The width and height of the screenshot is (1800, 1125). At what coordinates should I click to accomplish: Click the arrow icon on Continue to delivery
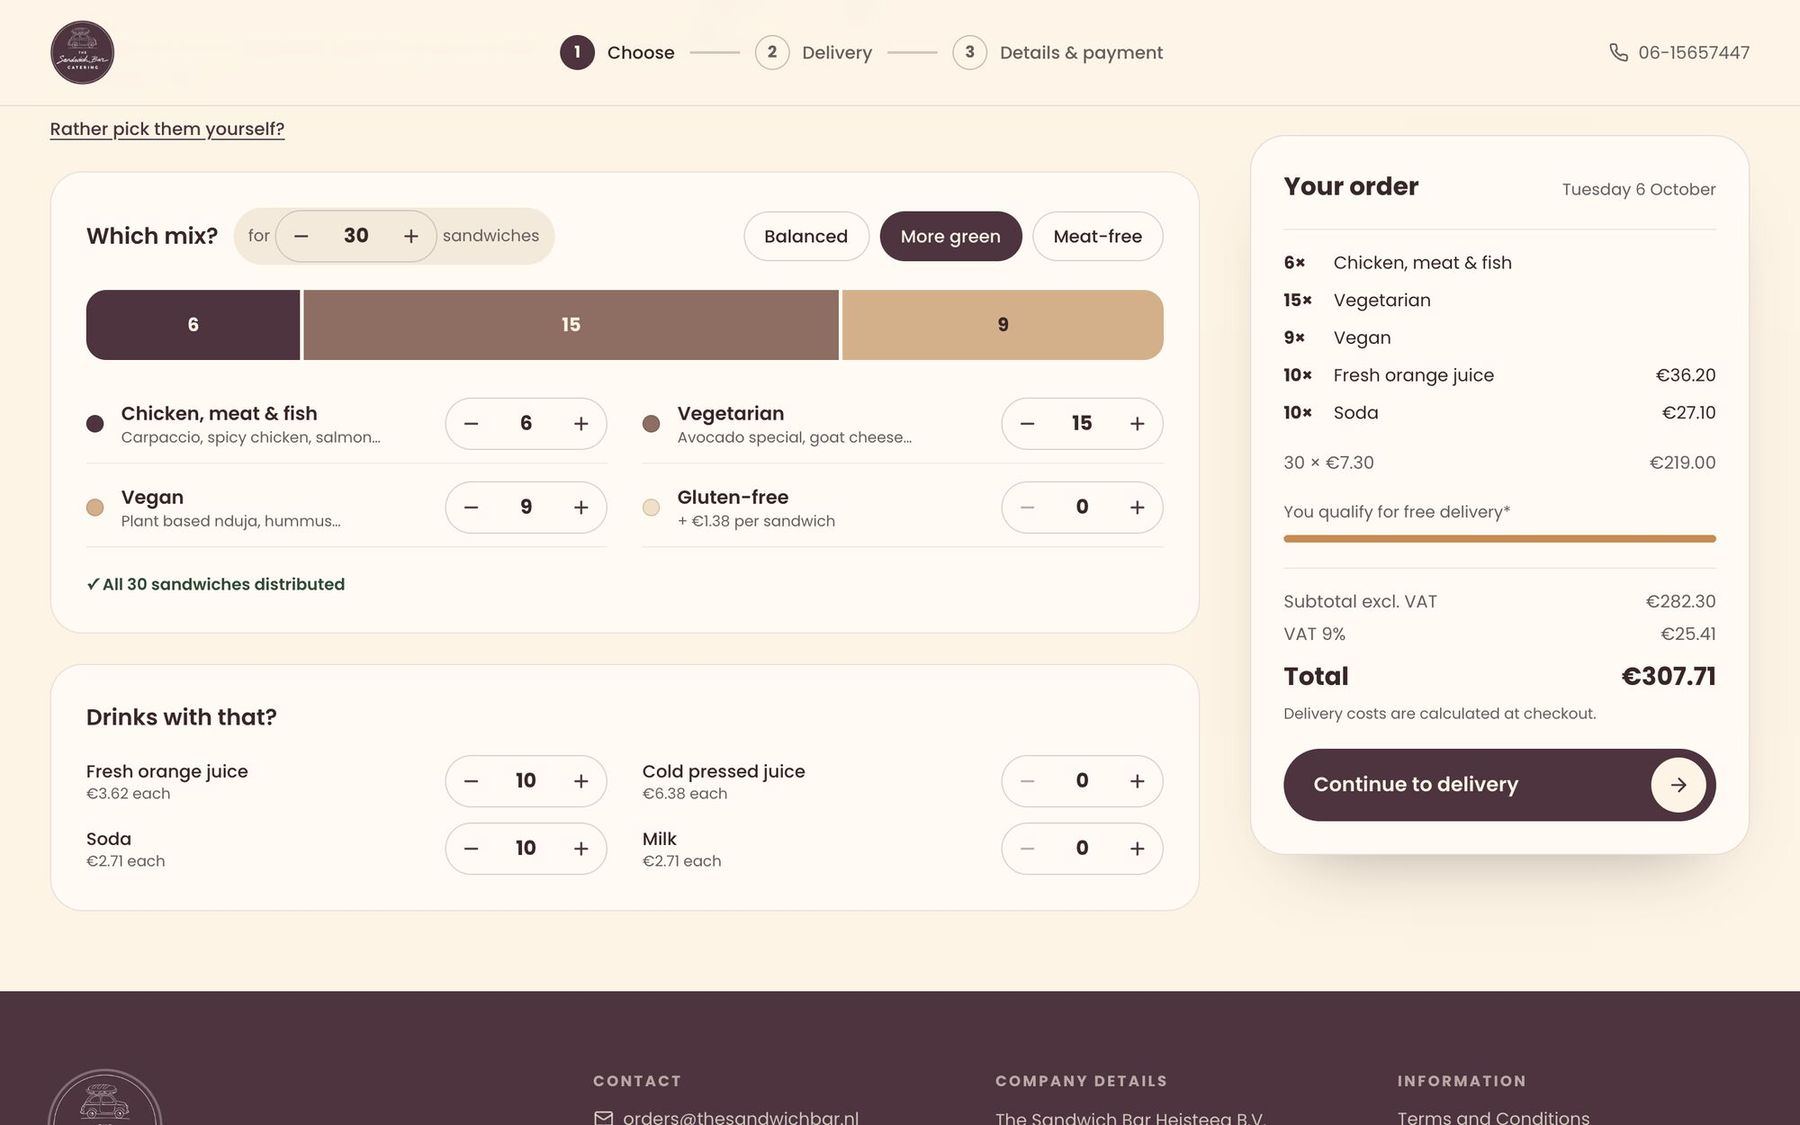(x=1678, y=785)
